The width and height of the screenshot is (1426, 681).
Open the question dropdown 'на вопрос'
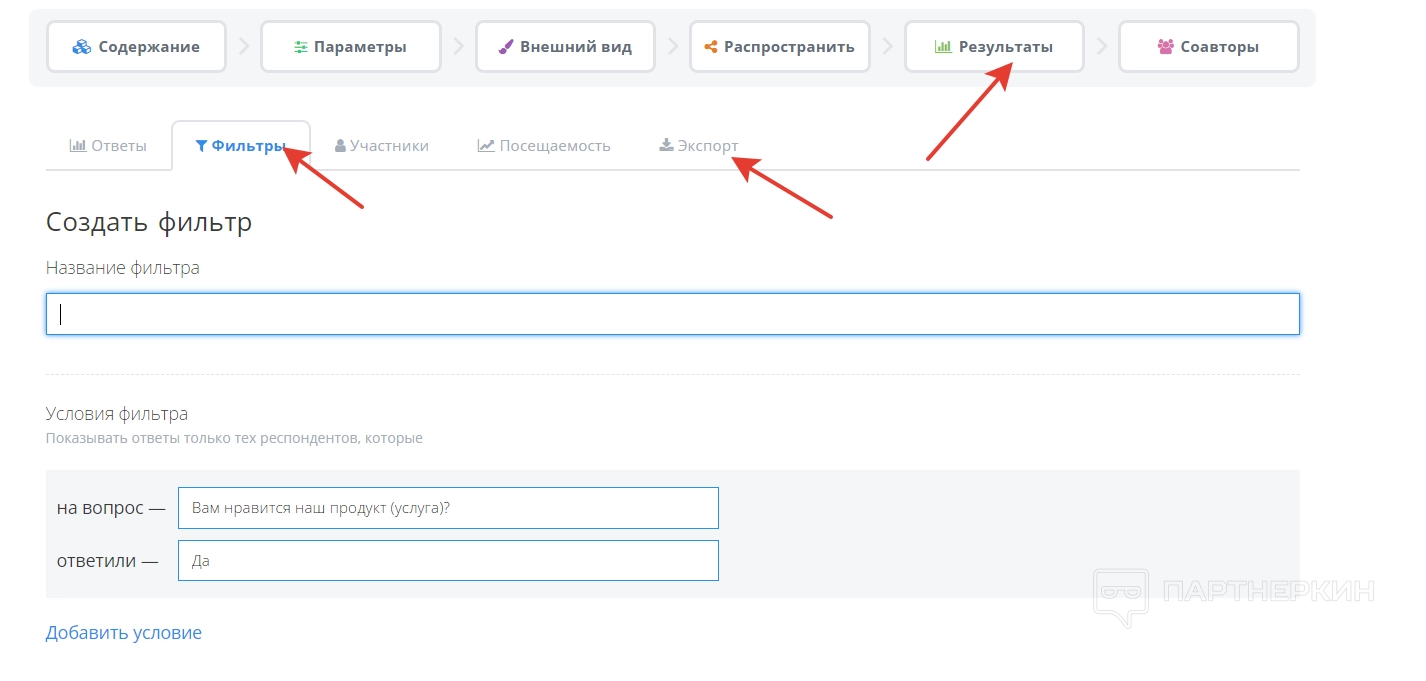[x=448, y=508]
